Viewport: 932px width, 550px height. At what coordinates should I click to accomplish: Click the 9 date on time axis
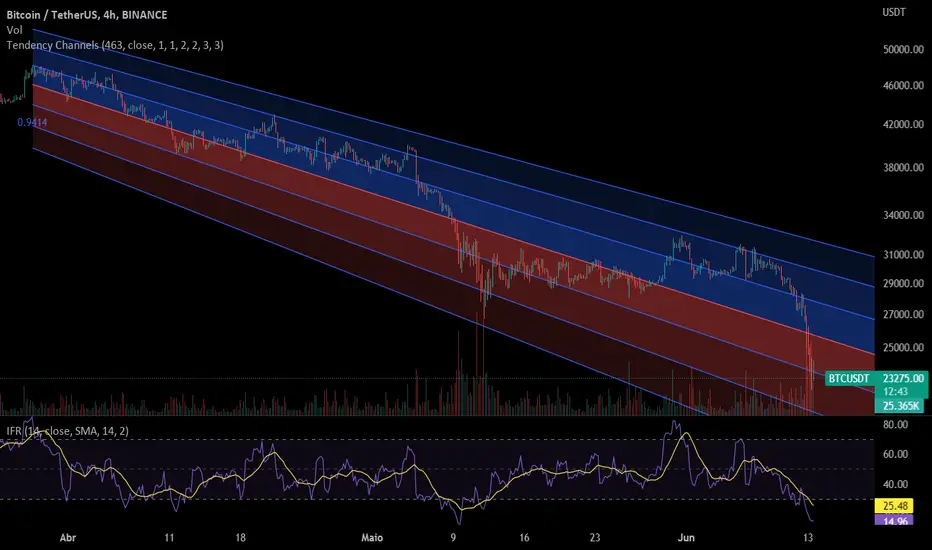point(453,538)
